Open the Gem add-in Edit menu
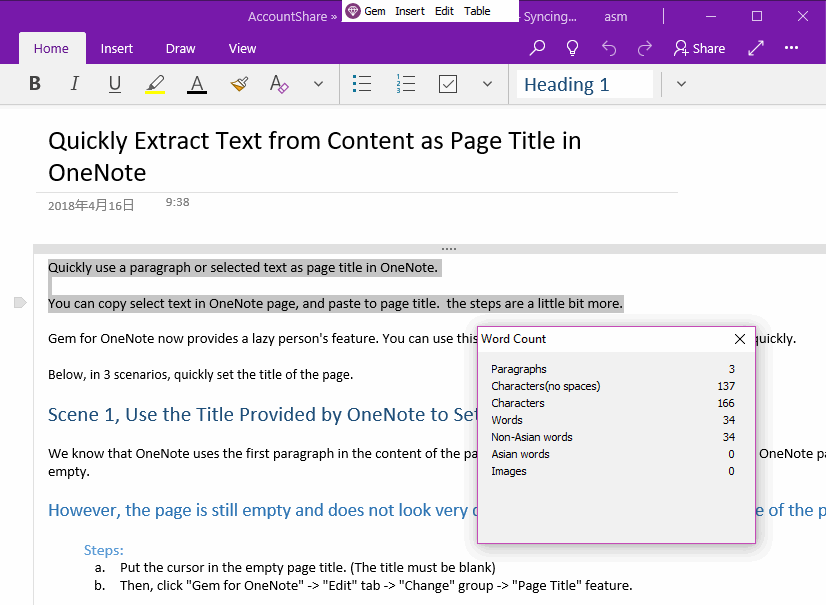 coord(444,11)
